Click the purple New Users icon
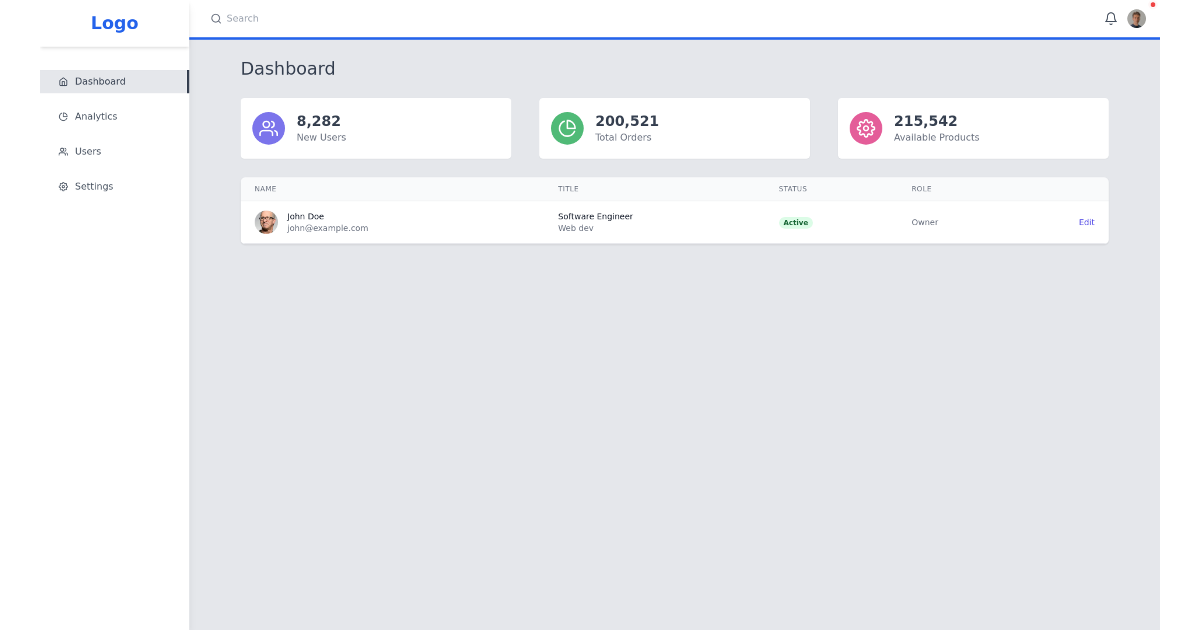Viewport: 1200px width, 630px height. (x=268, y=128)
